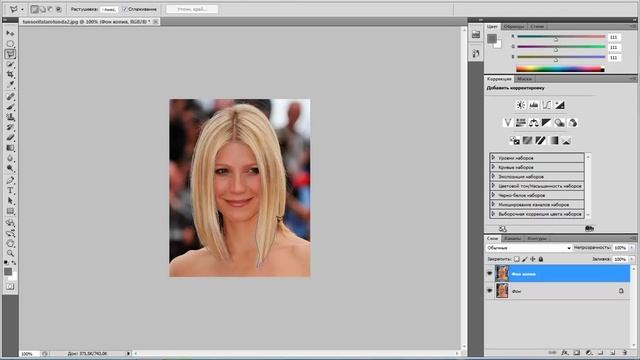Select the Clone Stamp tool
This screenshot has width=640, height=360.
point(10,117)
